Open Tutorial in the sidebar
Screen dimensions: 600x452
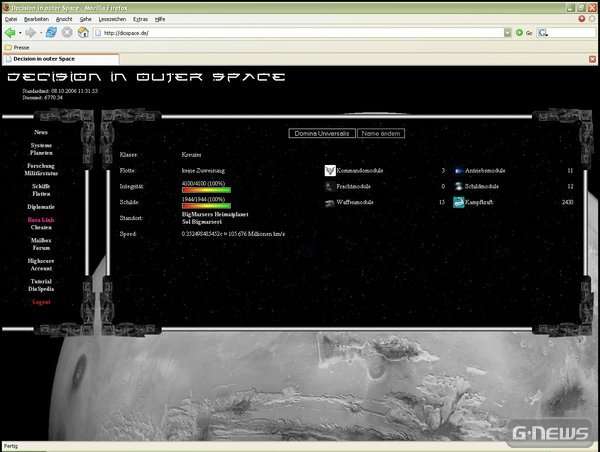[41, 281]
